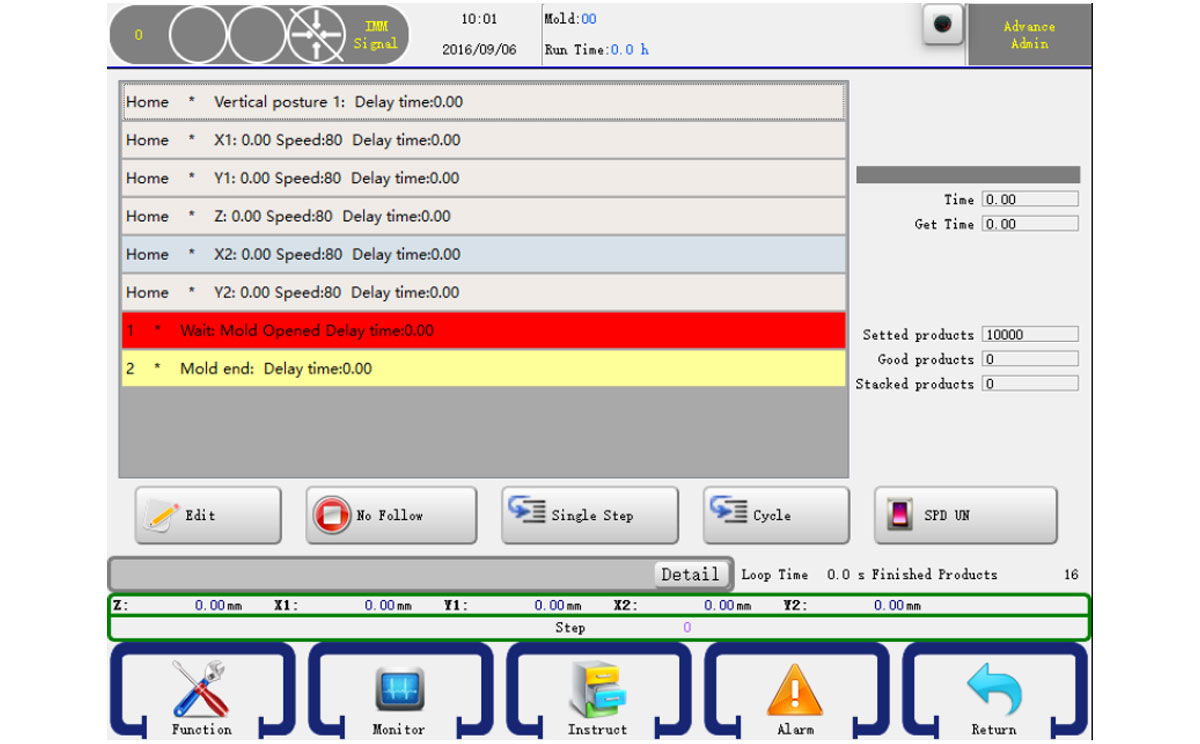Open the Function wrench and screwdriver icon
1200x744 pixels.
[x=201, y=688]
